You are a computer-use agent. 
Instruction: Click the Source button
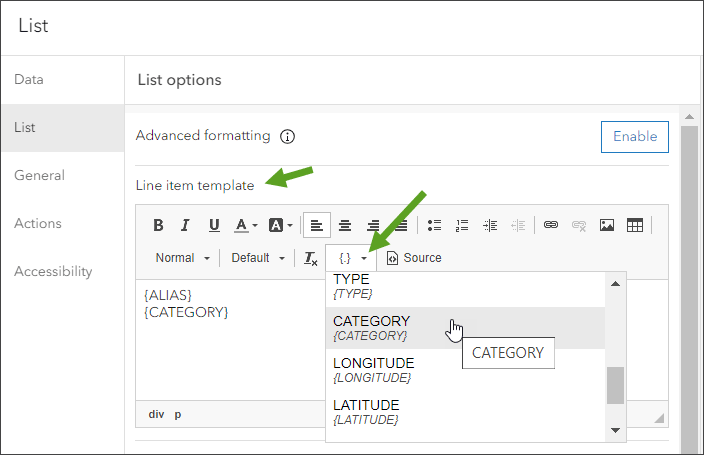pos(414,258)
